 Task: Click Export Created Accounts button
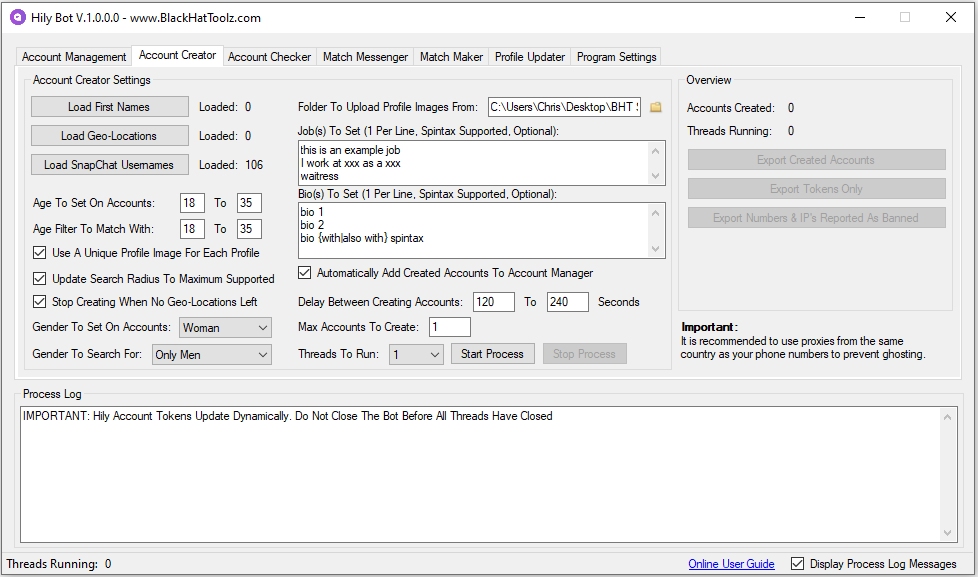[816, 160]
